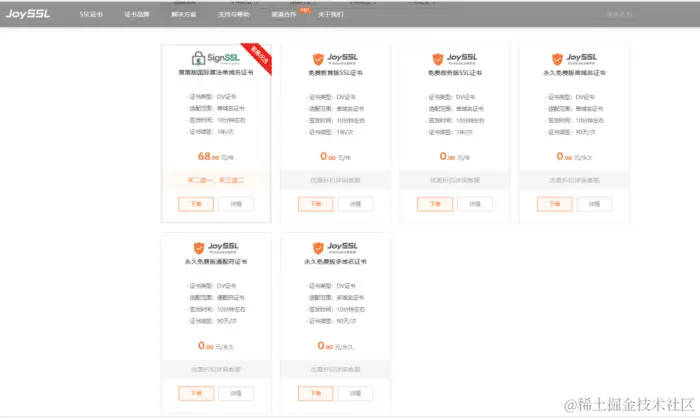Click 优惠折扣详询客服 under 永久免费版单域名证书

(x=574, y=180)
